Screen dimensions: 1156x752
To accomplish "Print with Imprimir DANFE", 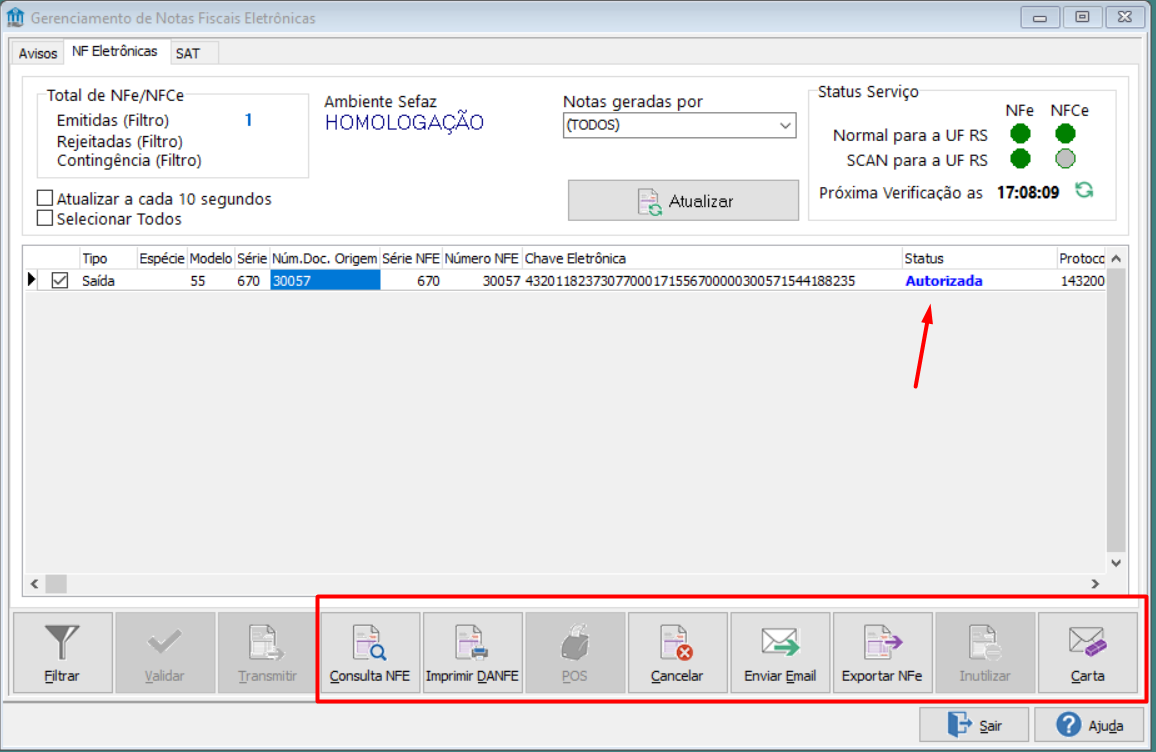I will pos(472,652).
